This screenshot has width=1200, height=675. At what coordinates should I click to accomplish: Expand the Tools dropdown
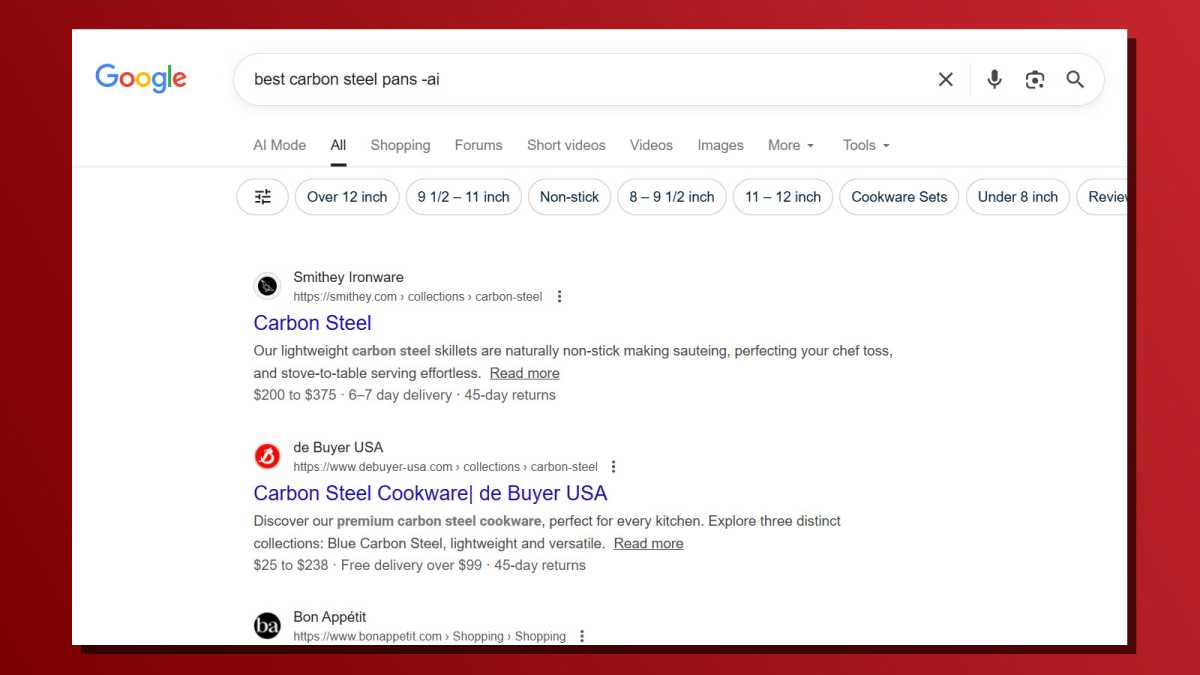point(865,145)
